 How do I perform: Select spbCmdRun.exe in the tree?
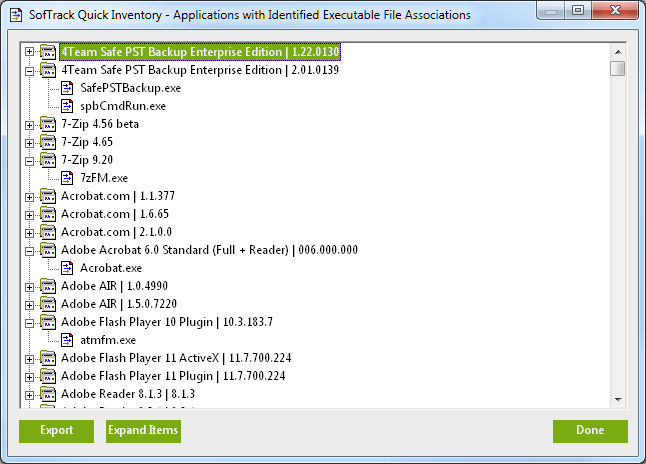123,106
